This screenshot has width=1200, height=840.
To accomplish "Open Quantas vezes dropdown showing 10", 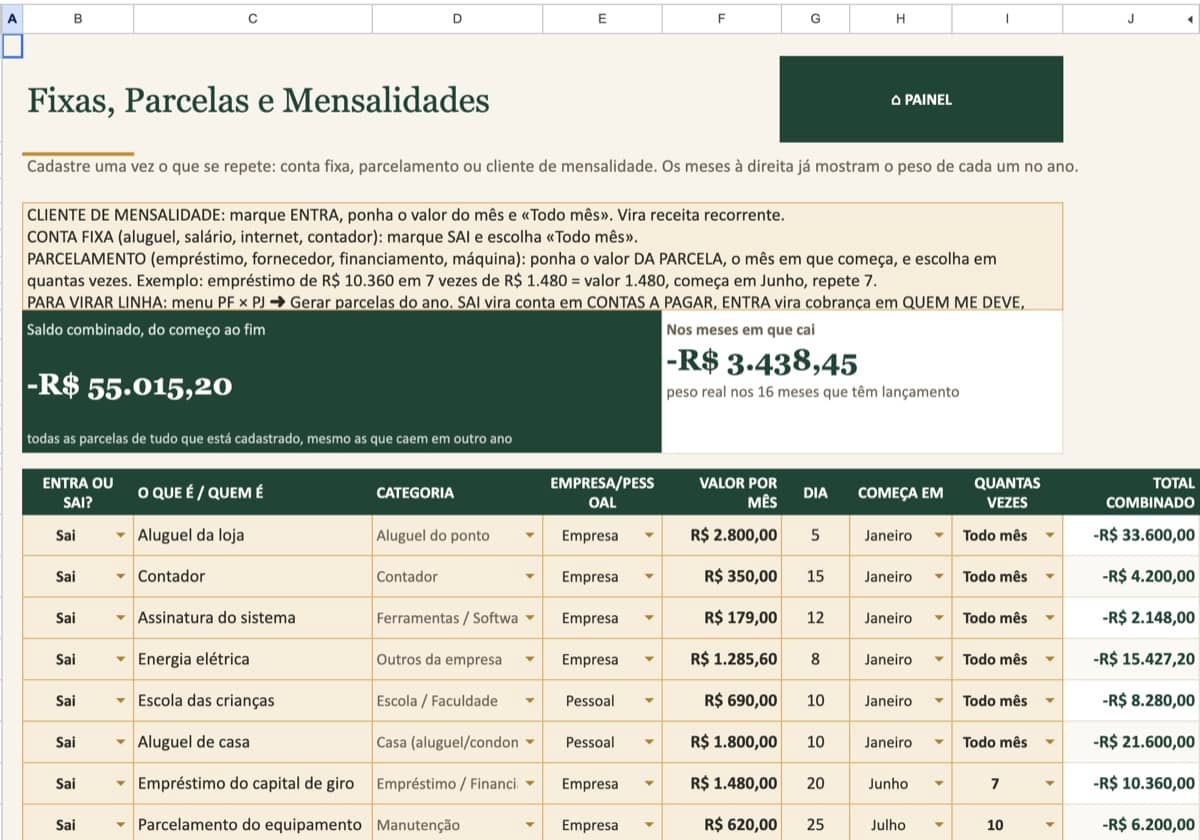I will pos(1049,825).
